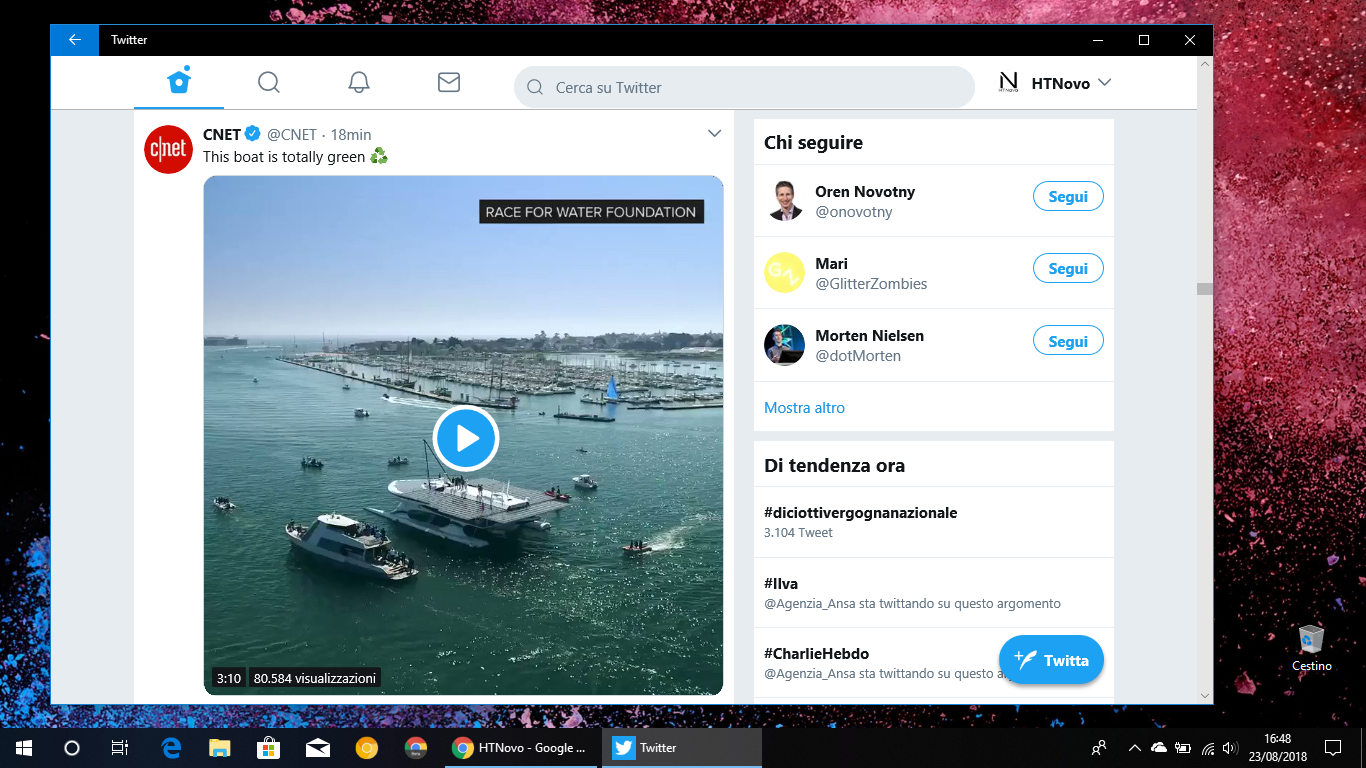Click the Di tendenza ora heading
This screenshot has height=768, width=1366.
point(834,466)
